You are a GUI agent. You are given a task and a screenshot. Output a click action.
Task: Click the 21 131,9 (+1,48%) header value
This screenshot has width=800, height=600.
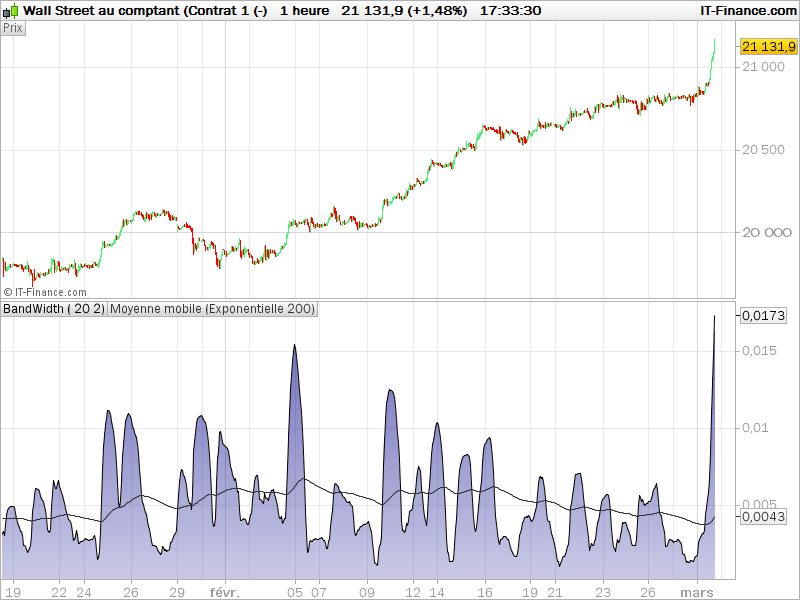click(x=404, y=10)
